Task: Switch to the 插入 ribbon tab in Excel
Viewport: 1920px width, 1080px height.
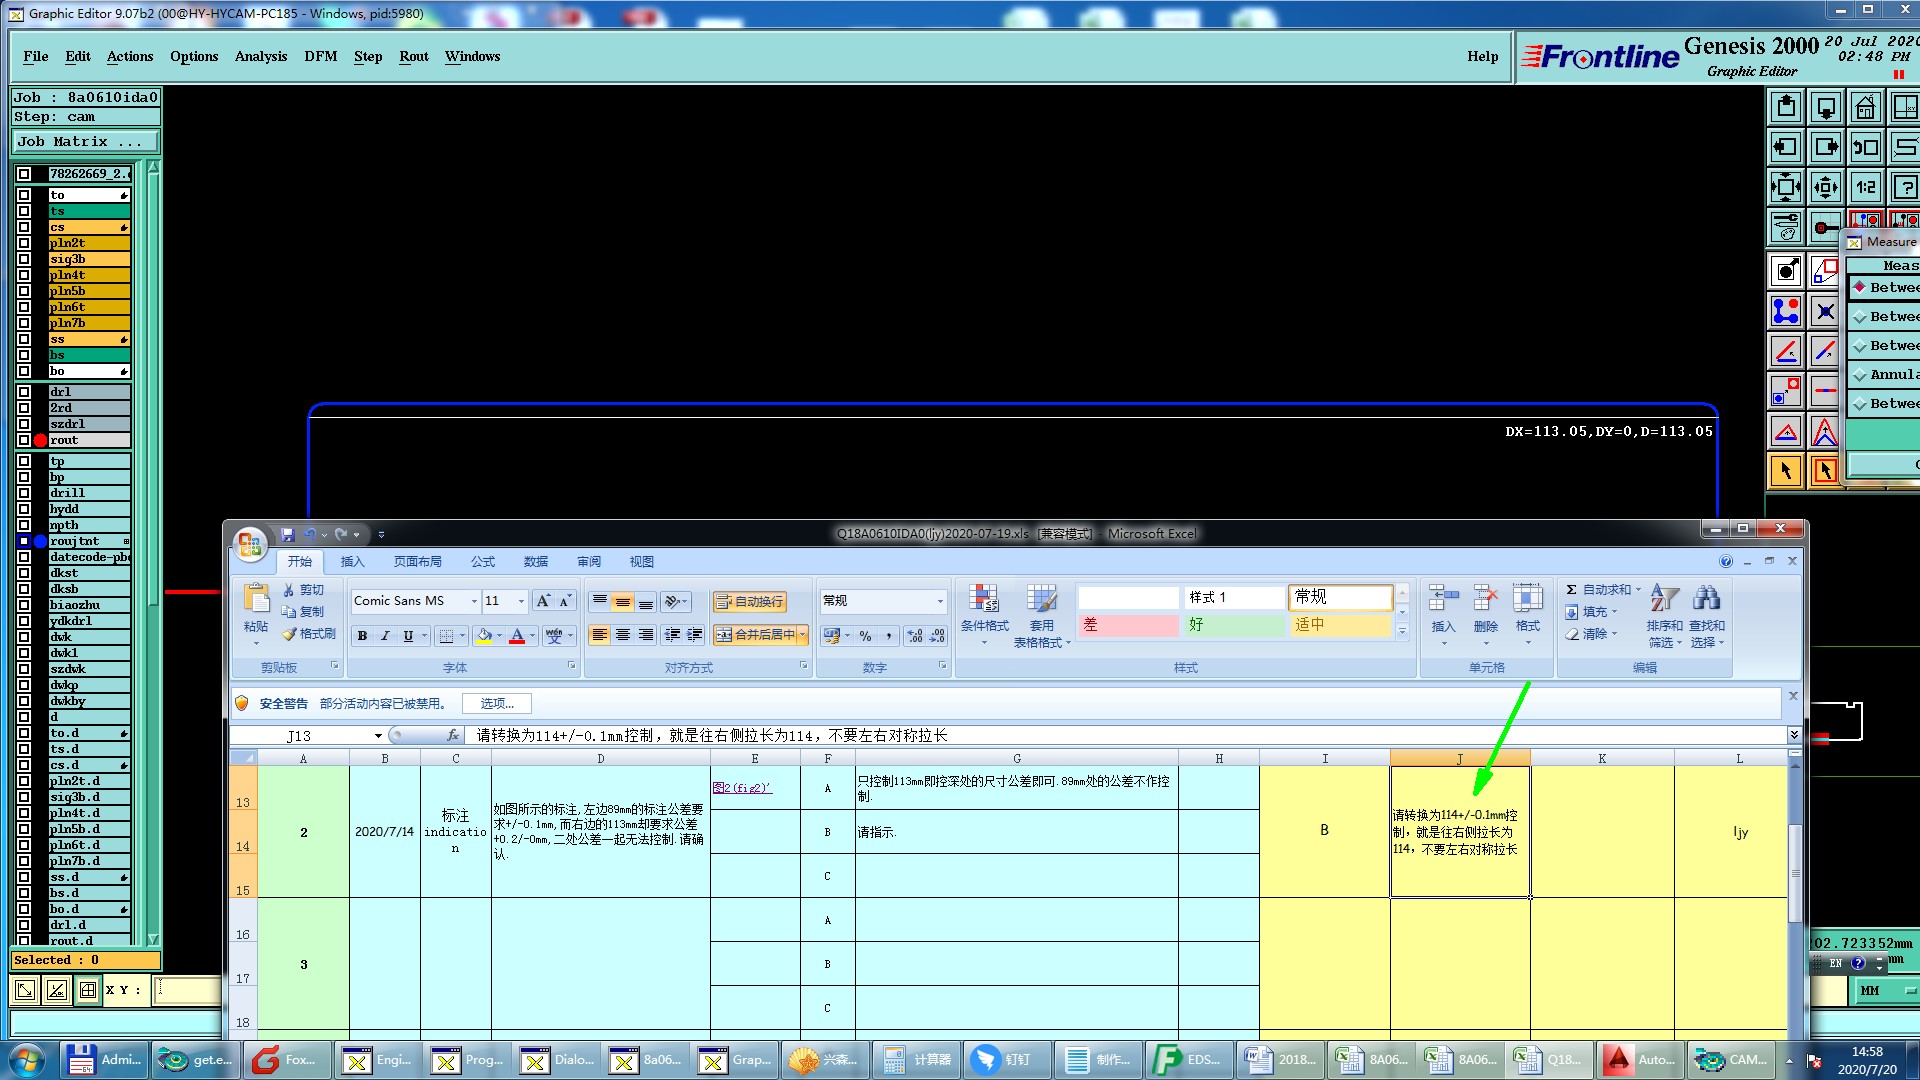Action: [x=352, y=562]
